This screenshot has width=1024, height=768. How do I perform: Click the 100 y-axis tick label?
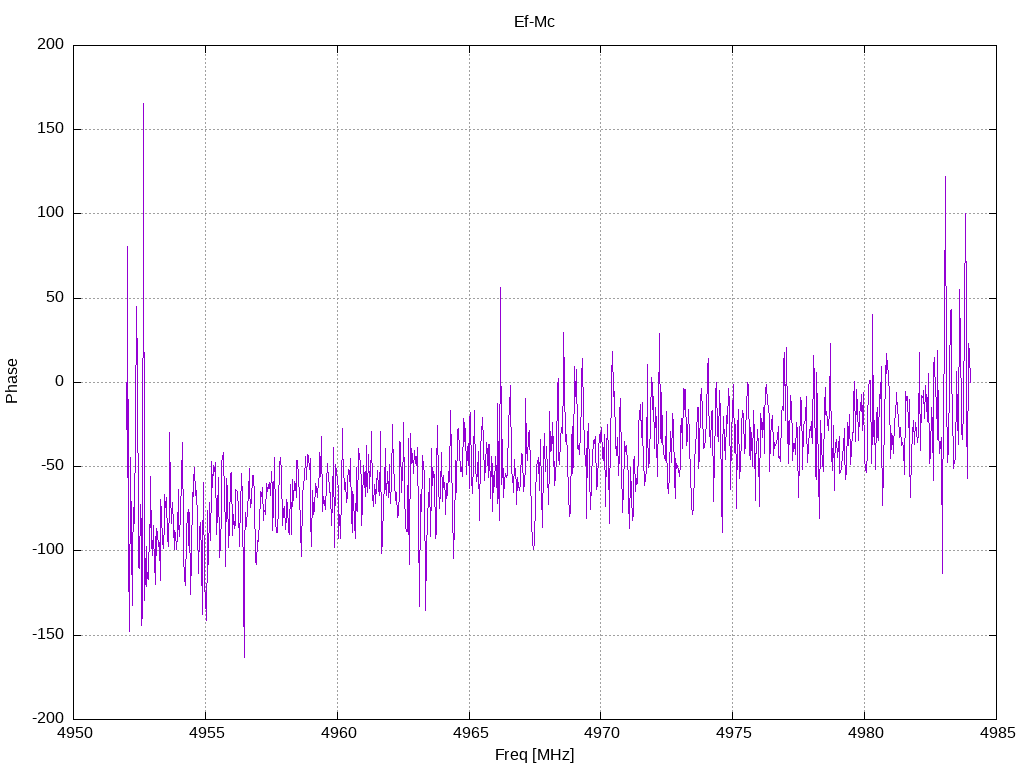coord(51,213)
